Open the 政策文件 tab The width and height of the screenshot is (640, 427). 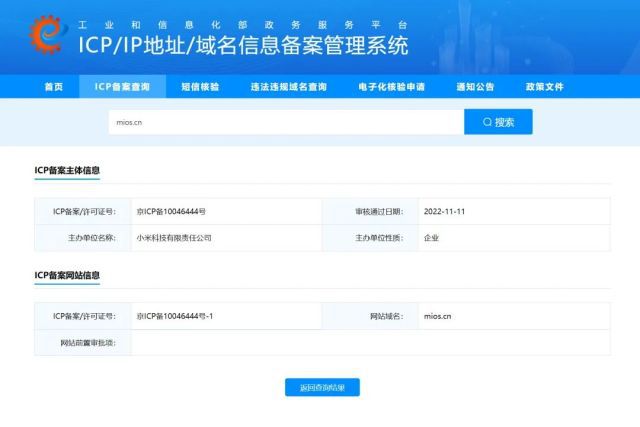[544, 87]
